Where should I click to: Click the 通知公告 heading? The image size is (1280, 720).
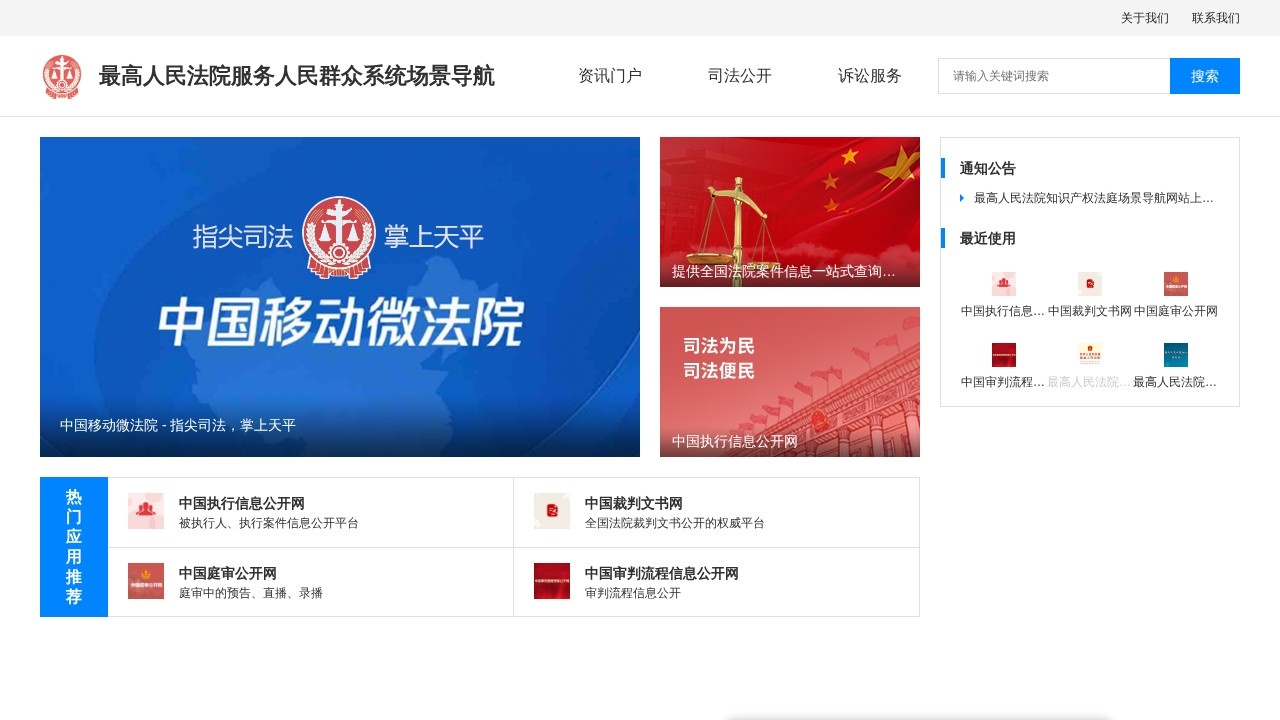pyautogui.click(x=988, y=168)
